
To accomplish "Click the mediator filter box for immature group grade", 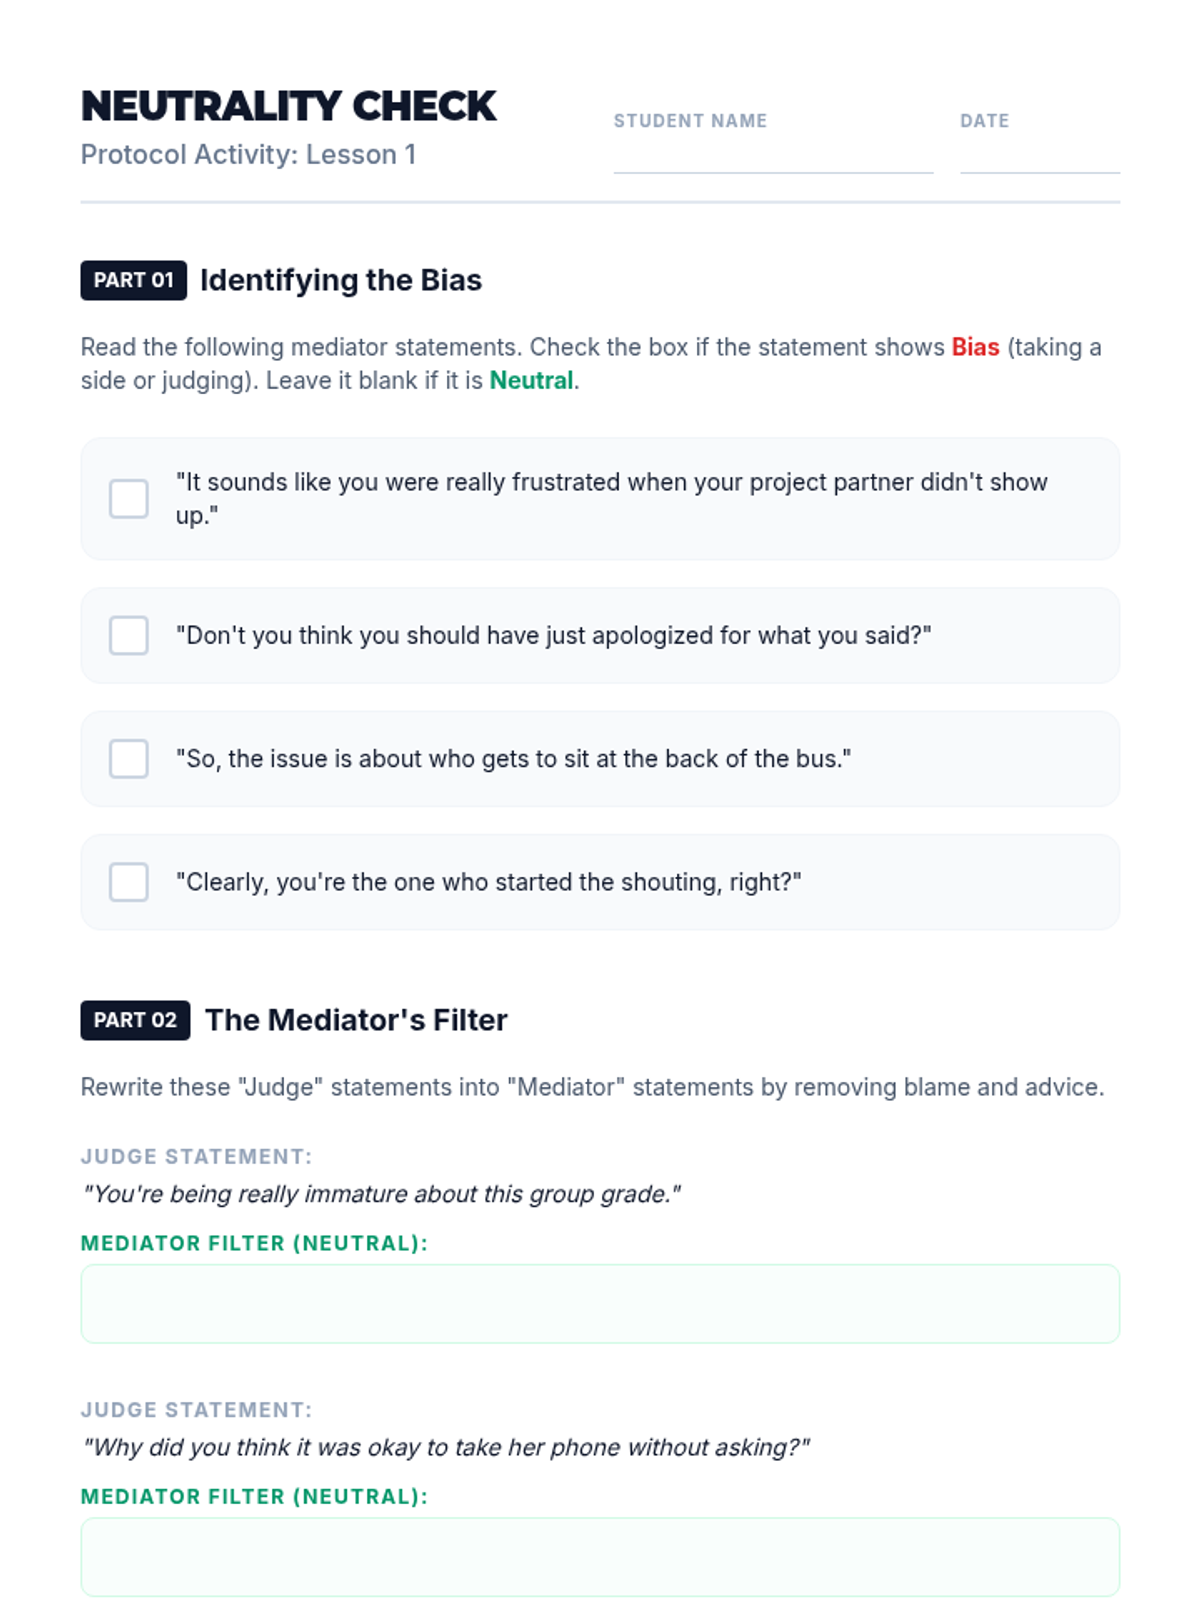I will 600,1303.
